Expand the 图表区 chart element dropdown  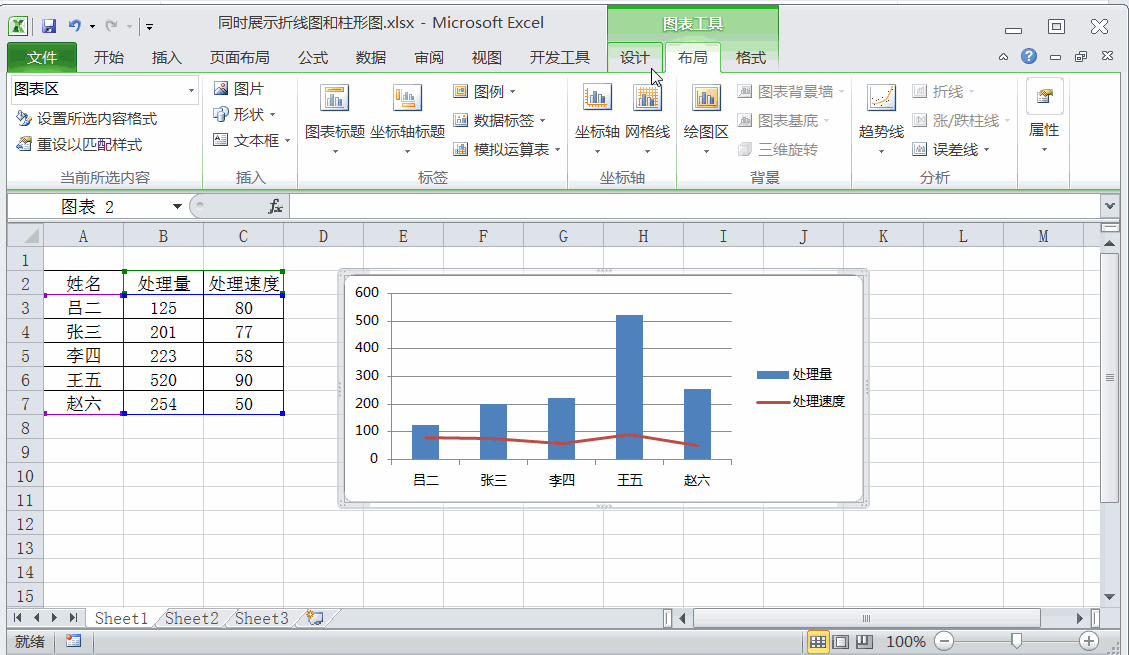[x=191, y=90]
